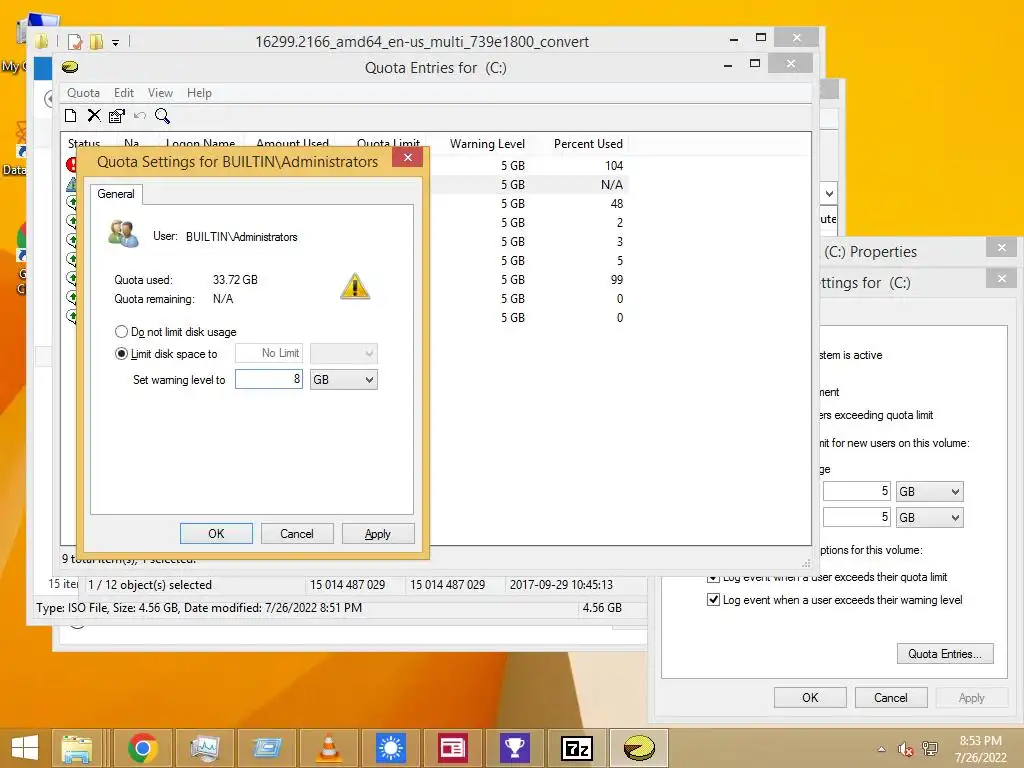Open warning level unit GB dropdown
This screenshot has width=1024, height=768.
pyautogui.click(x=344, y=379)
